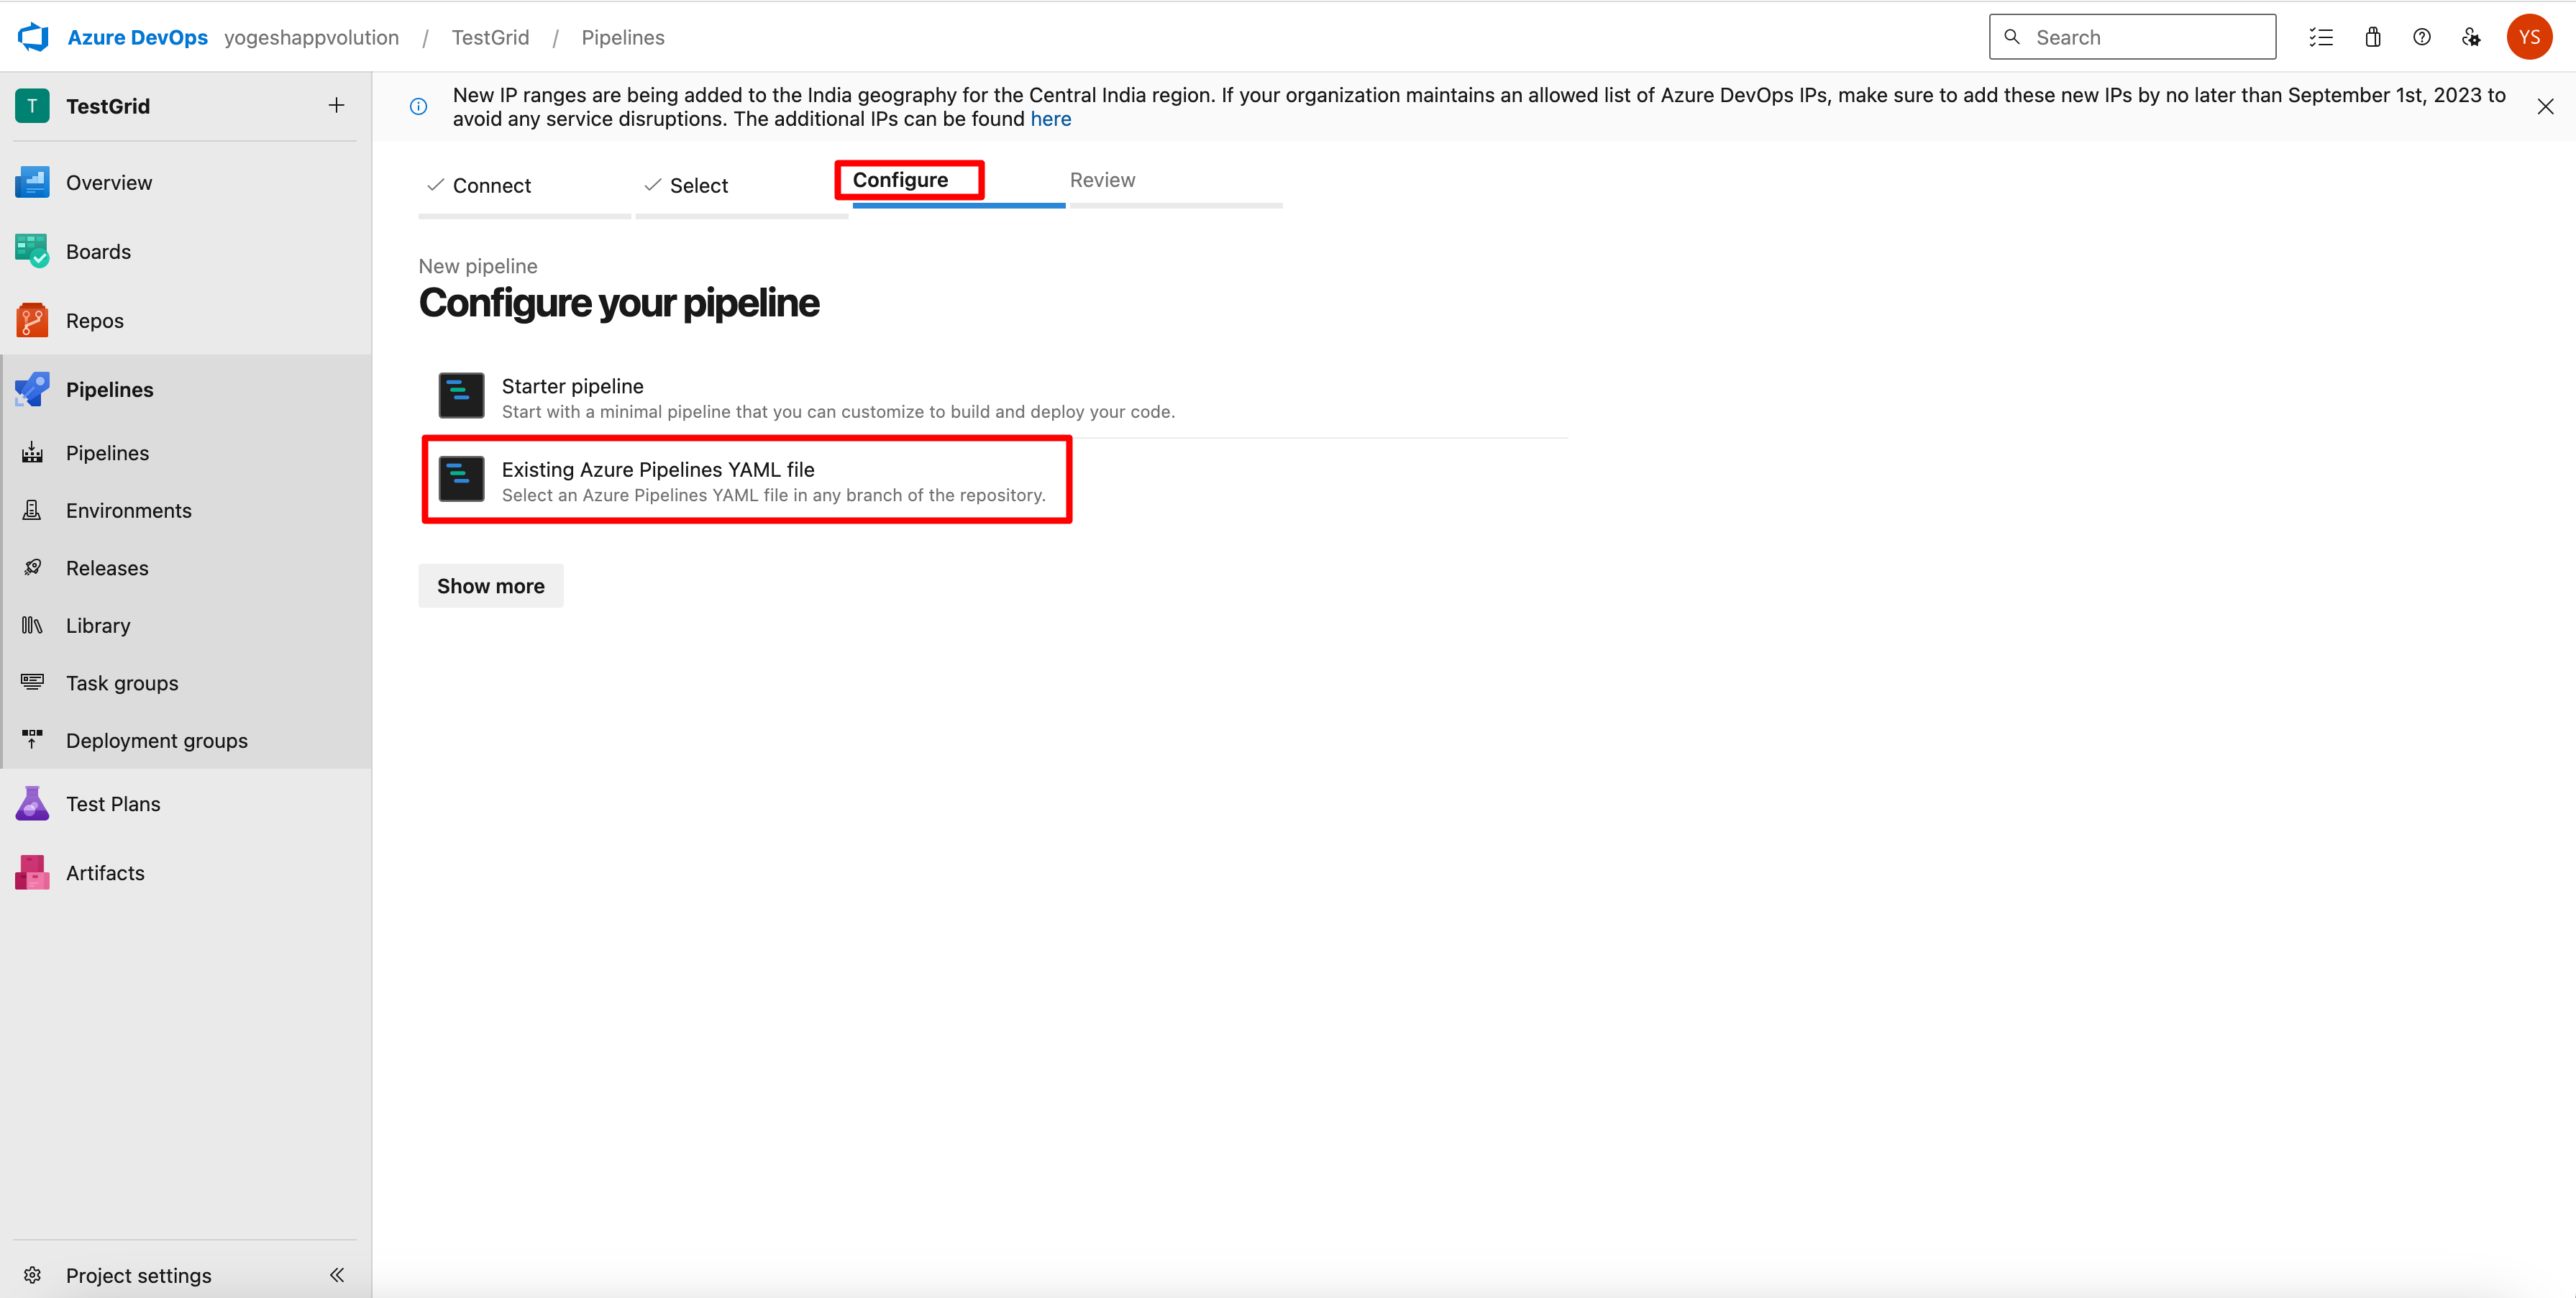
Task: Open the User settings icon
Action: click(x=2471, y=37)
